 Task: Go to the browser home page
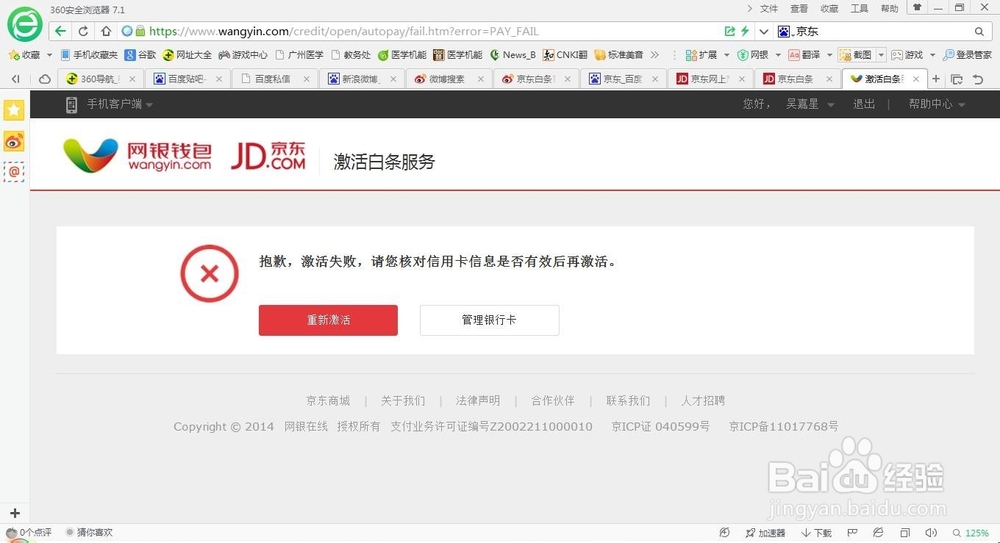click(x=106, y=31)
